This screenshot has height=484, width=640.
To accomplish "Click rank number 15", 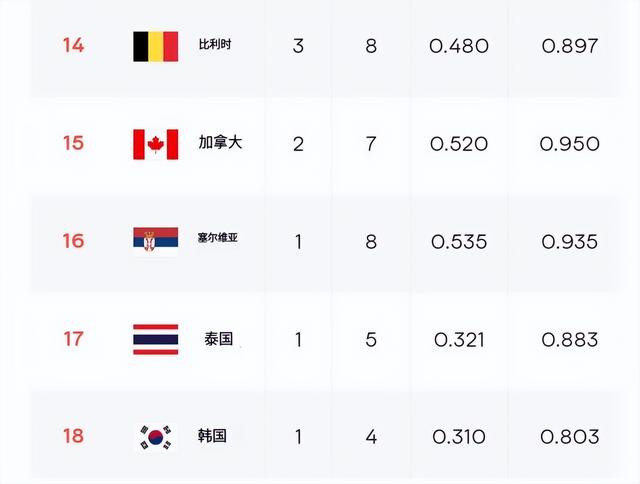I will pos(73,143).
